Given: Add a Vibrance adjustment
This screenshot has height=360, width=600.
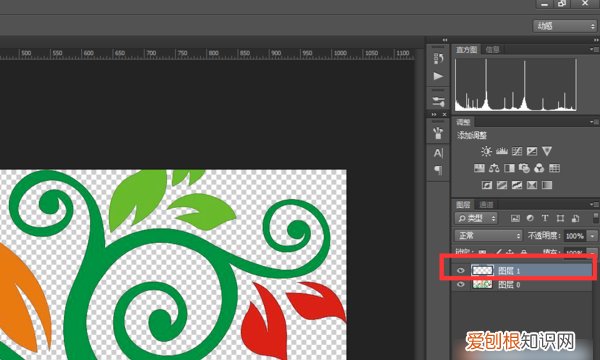Looking at the screenshot, I should 547,151.
